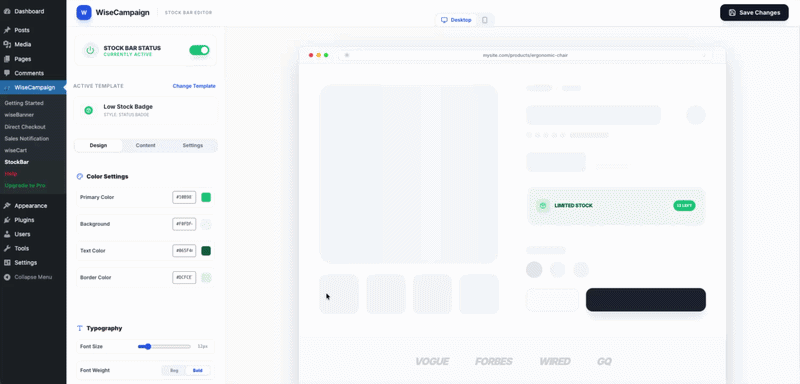The width and height of the screenshot is (800, 384).
Task: Turn off the Stock Bar Status switch
Action: (x=199, y=50)
